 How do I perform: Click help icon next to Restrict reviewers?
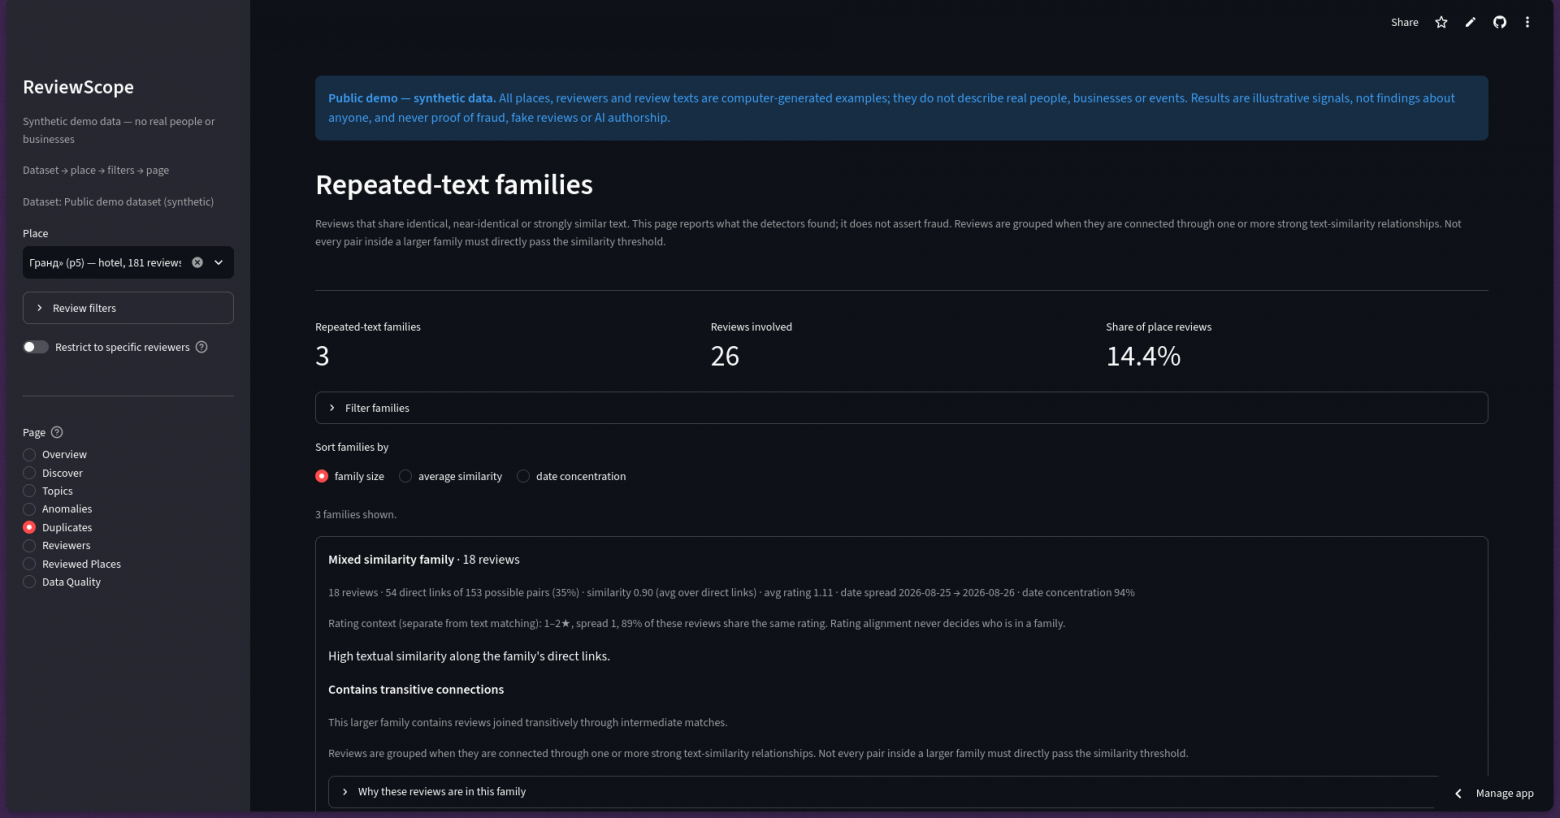pyautogui.click(x=201, y=347)
